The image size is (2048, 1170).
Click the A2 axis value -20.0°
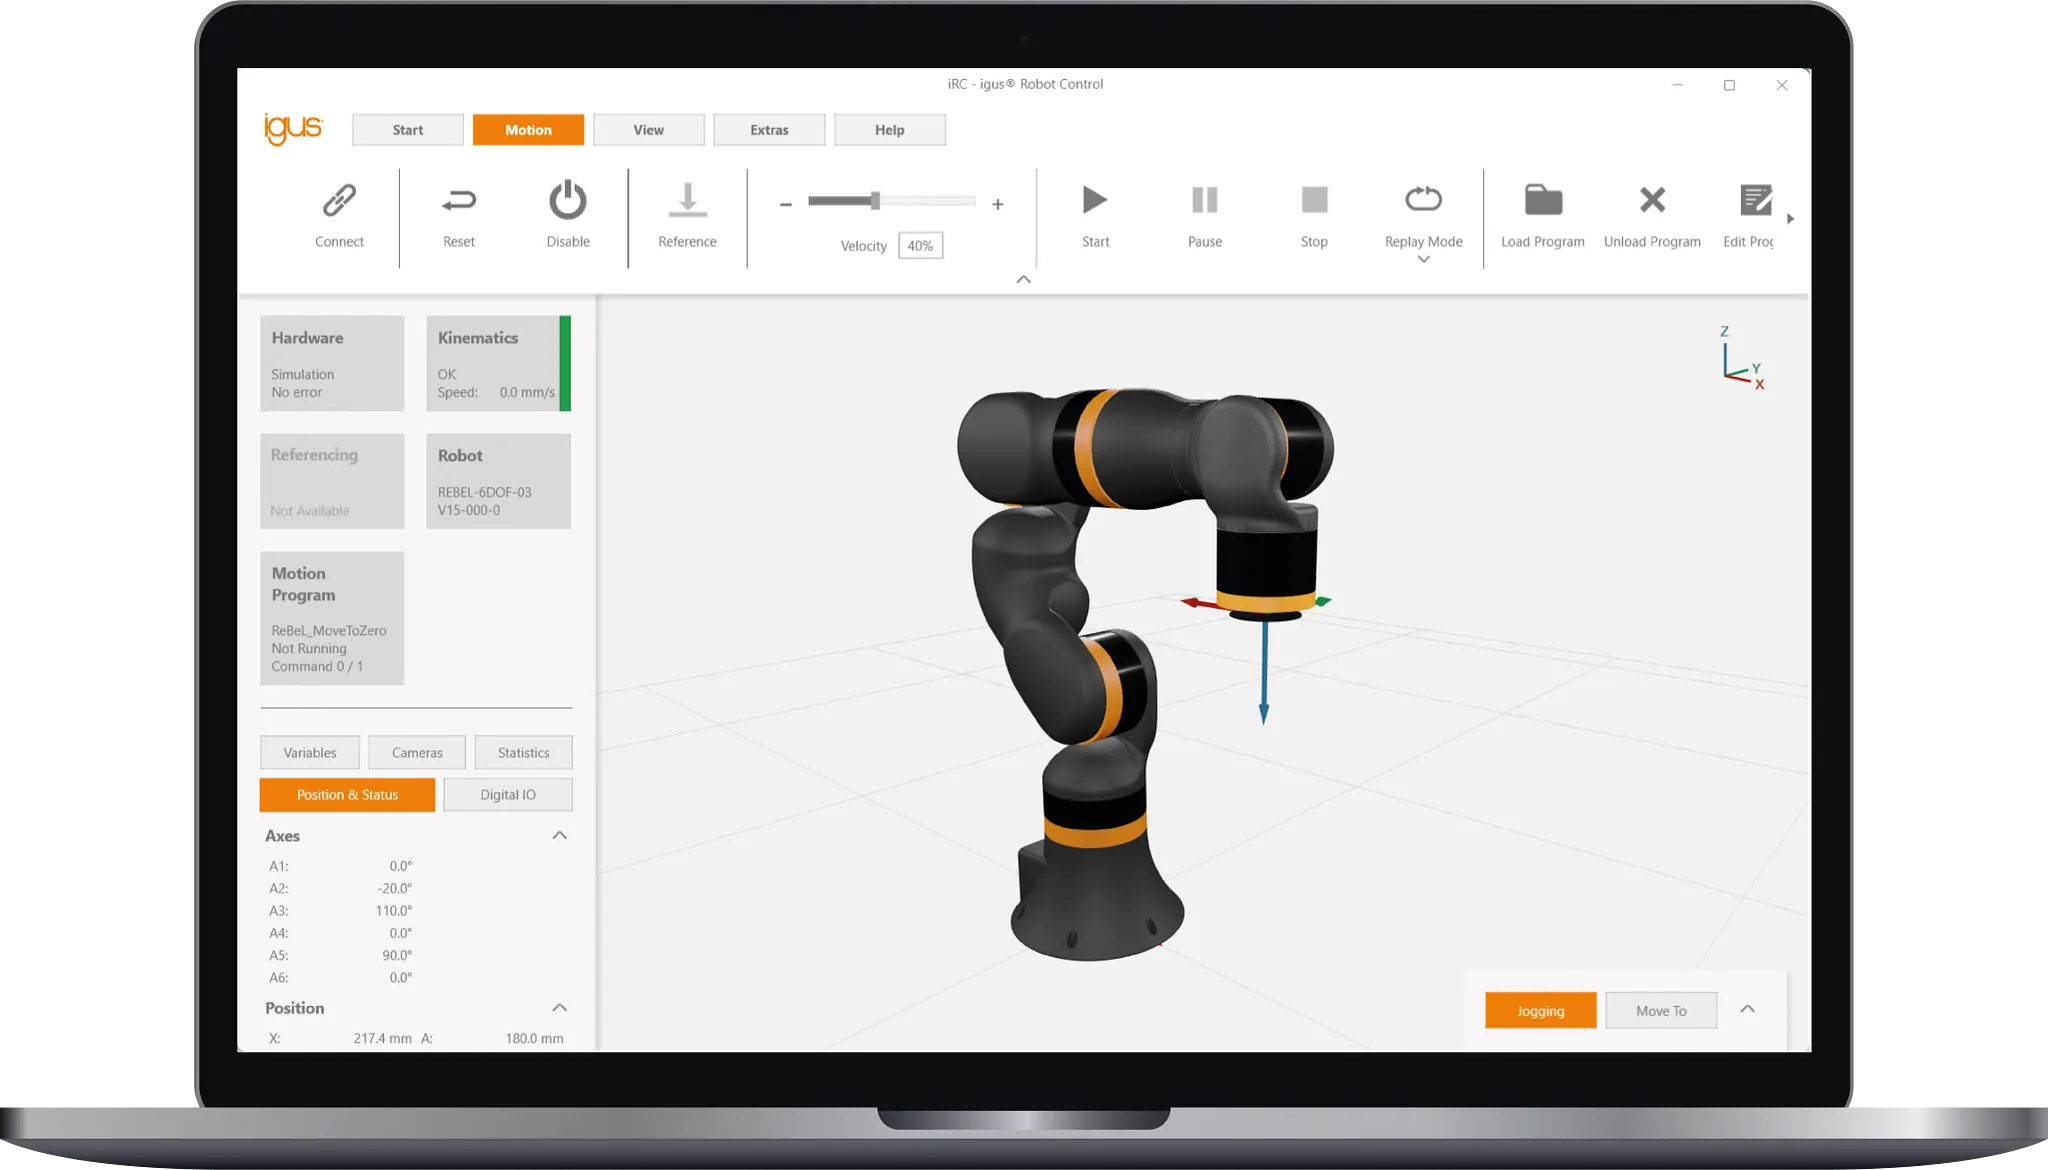pos(394,888)
